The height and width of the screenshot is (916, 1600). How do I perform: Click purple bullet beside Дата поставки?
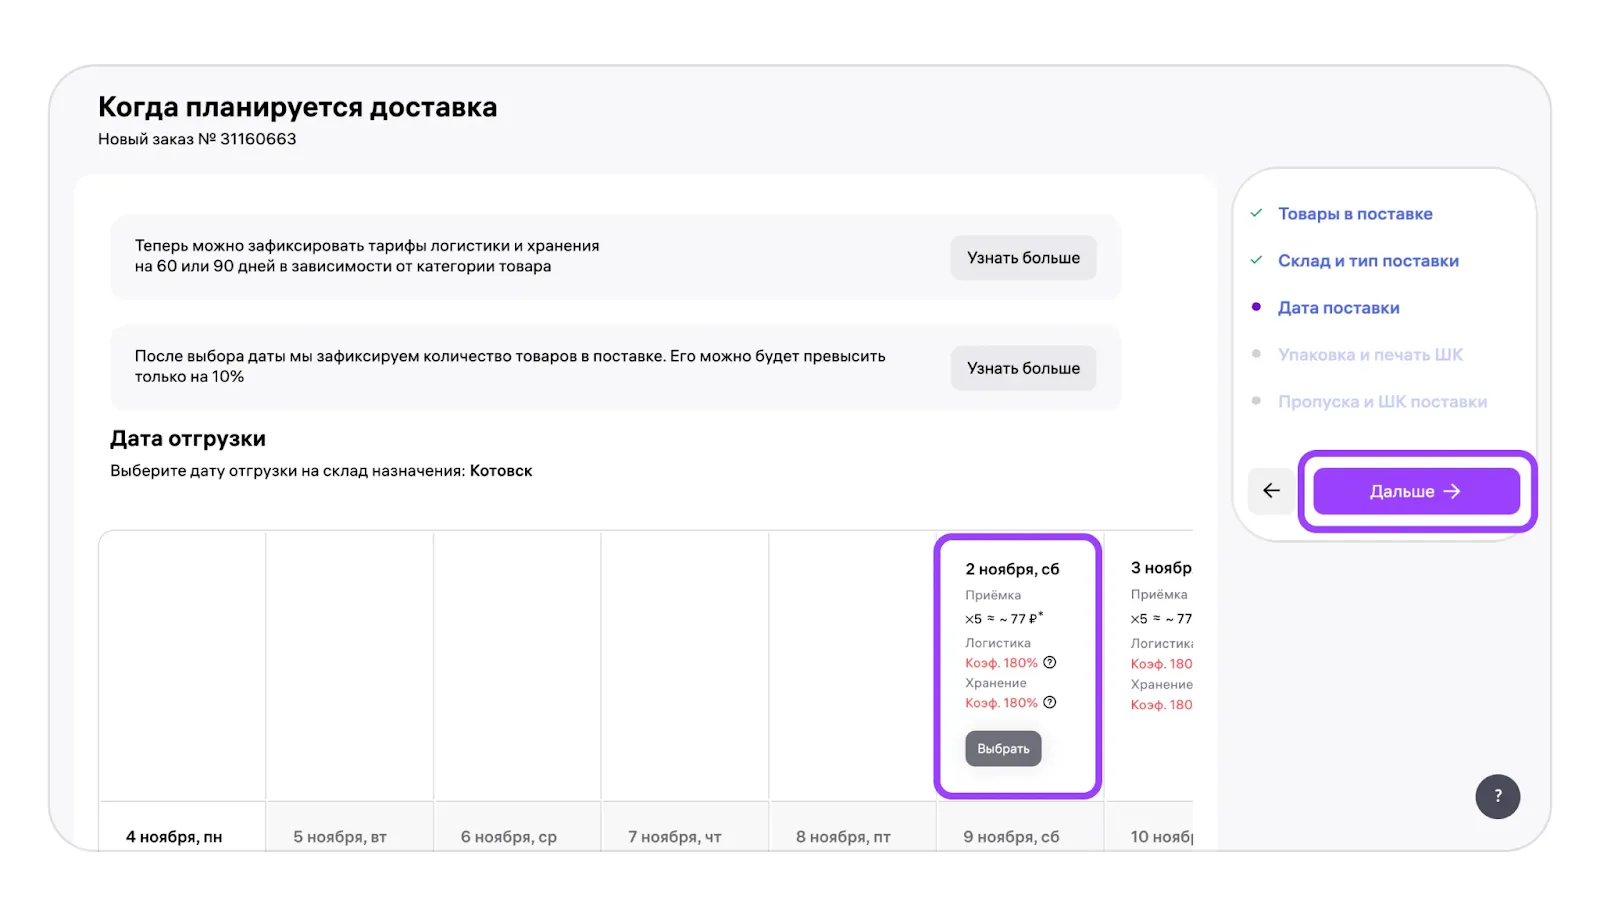point(1256,307)
